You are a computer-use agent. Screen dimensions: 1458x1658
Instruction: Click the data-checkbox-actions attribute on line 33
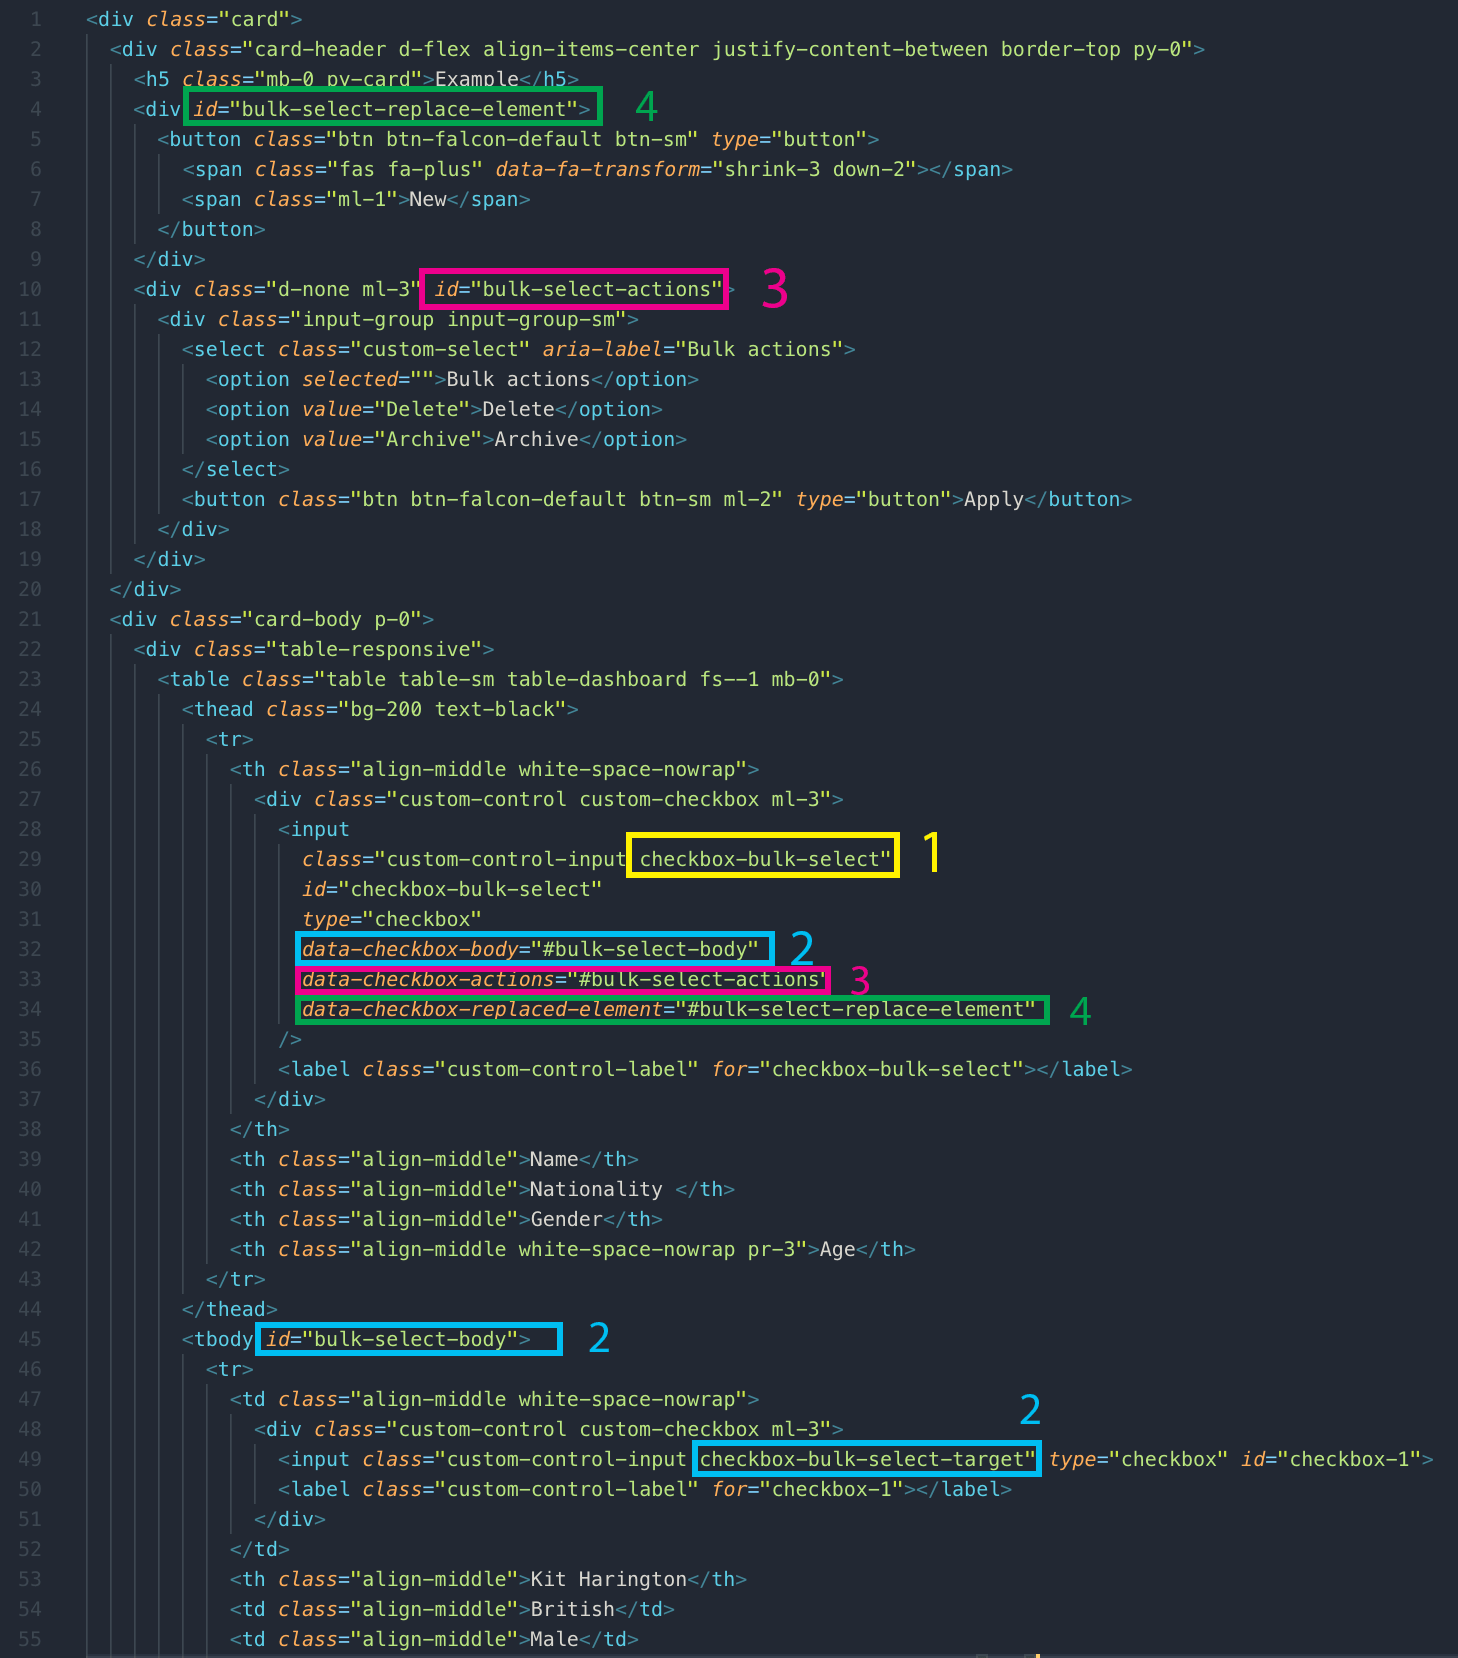point(565,979)
